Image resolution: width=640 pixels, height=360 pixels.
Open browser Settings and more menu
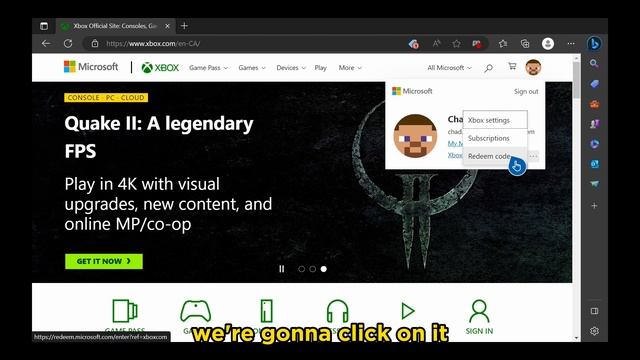coord(571,43)
